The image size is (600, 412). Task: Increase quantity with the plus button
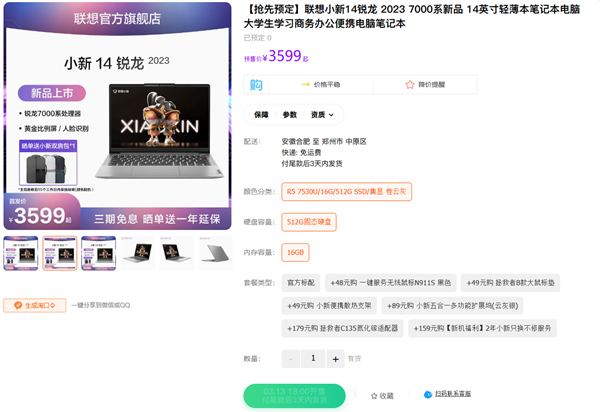coord(336,359)
